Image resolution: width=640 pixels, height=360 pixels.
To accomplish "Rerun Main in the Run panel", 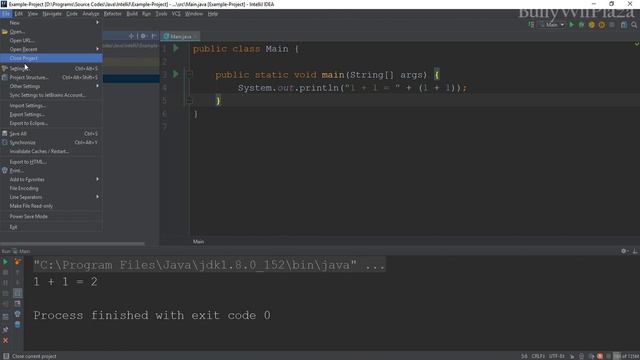I will point(5,262).
